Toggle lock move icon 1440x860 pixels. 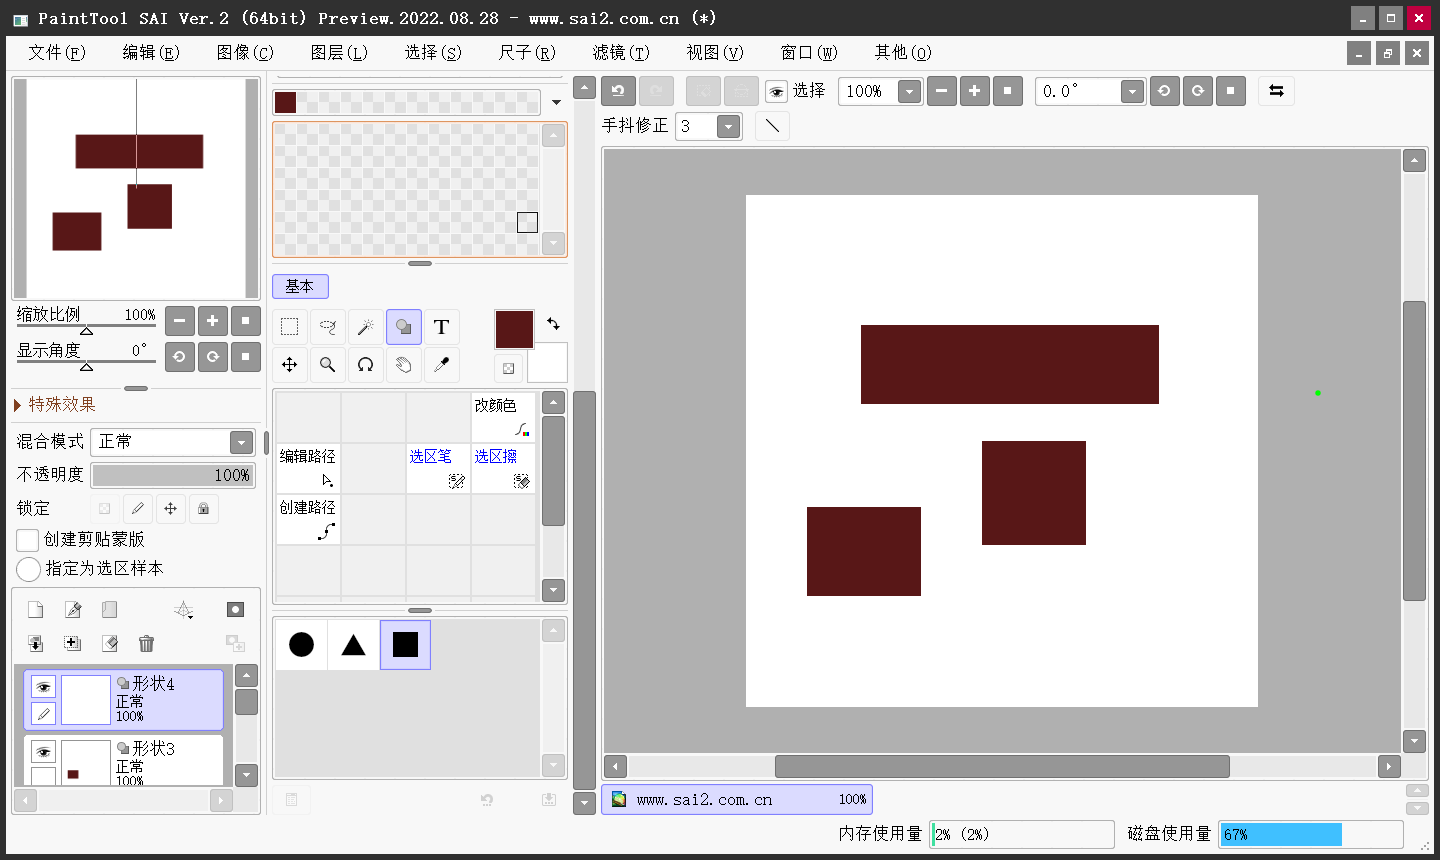click(x=171, y=509)
